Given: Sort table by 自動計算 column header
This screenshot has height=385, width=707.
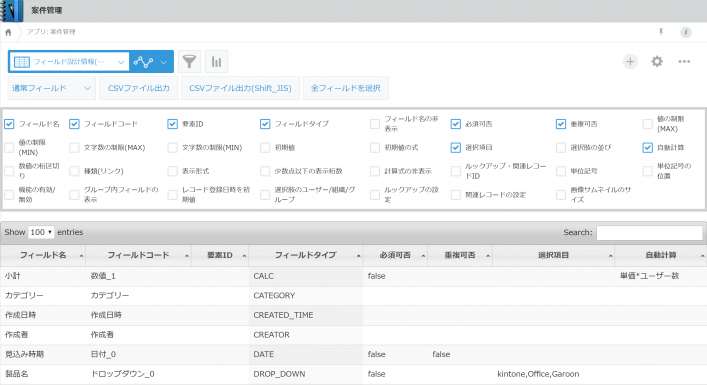Looking at the screenshot, I should tap(661, 256).
